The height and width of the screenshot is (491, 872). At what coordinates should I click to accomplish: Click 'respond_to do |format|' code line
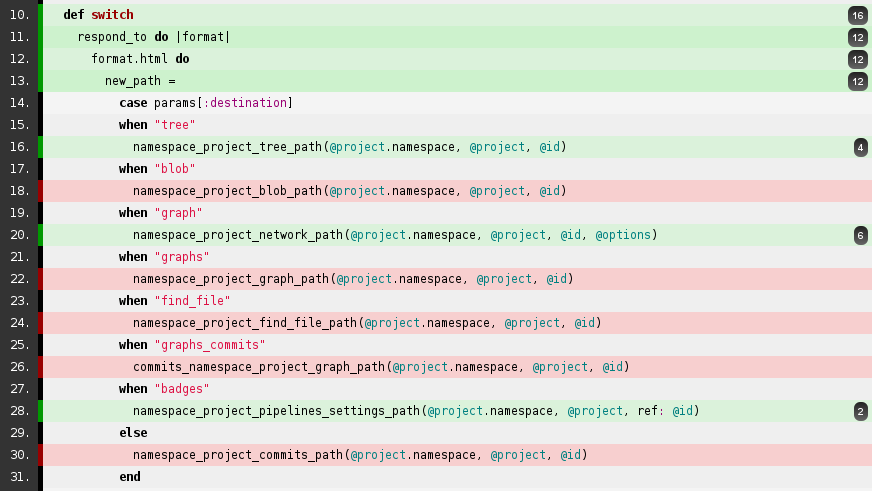(x=153, y=37)
